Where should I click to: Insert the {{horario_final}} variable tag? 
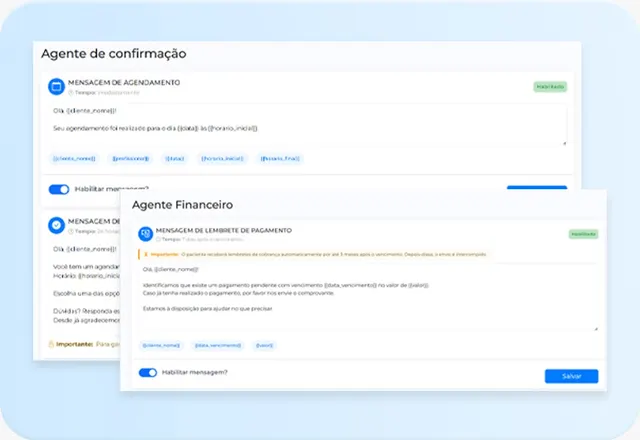pyautogui.click(x=280, y=158)
